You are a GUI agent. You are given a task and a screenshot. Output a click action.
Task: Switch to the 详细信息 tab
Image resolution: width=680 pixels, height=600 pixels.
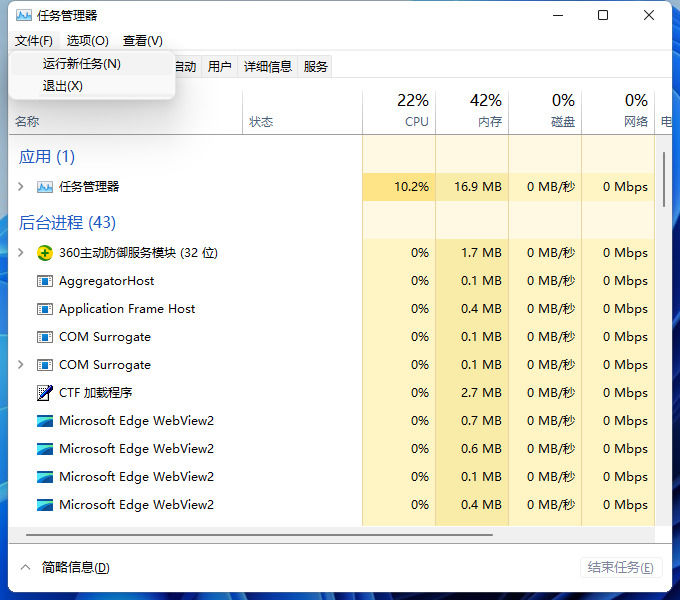(x=268, y=67)
